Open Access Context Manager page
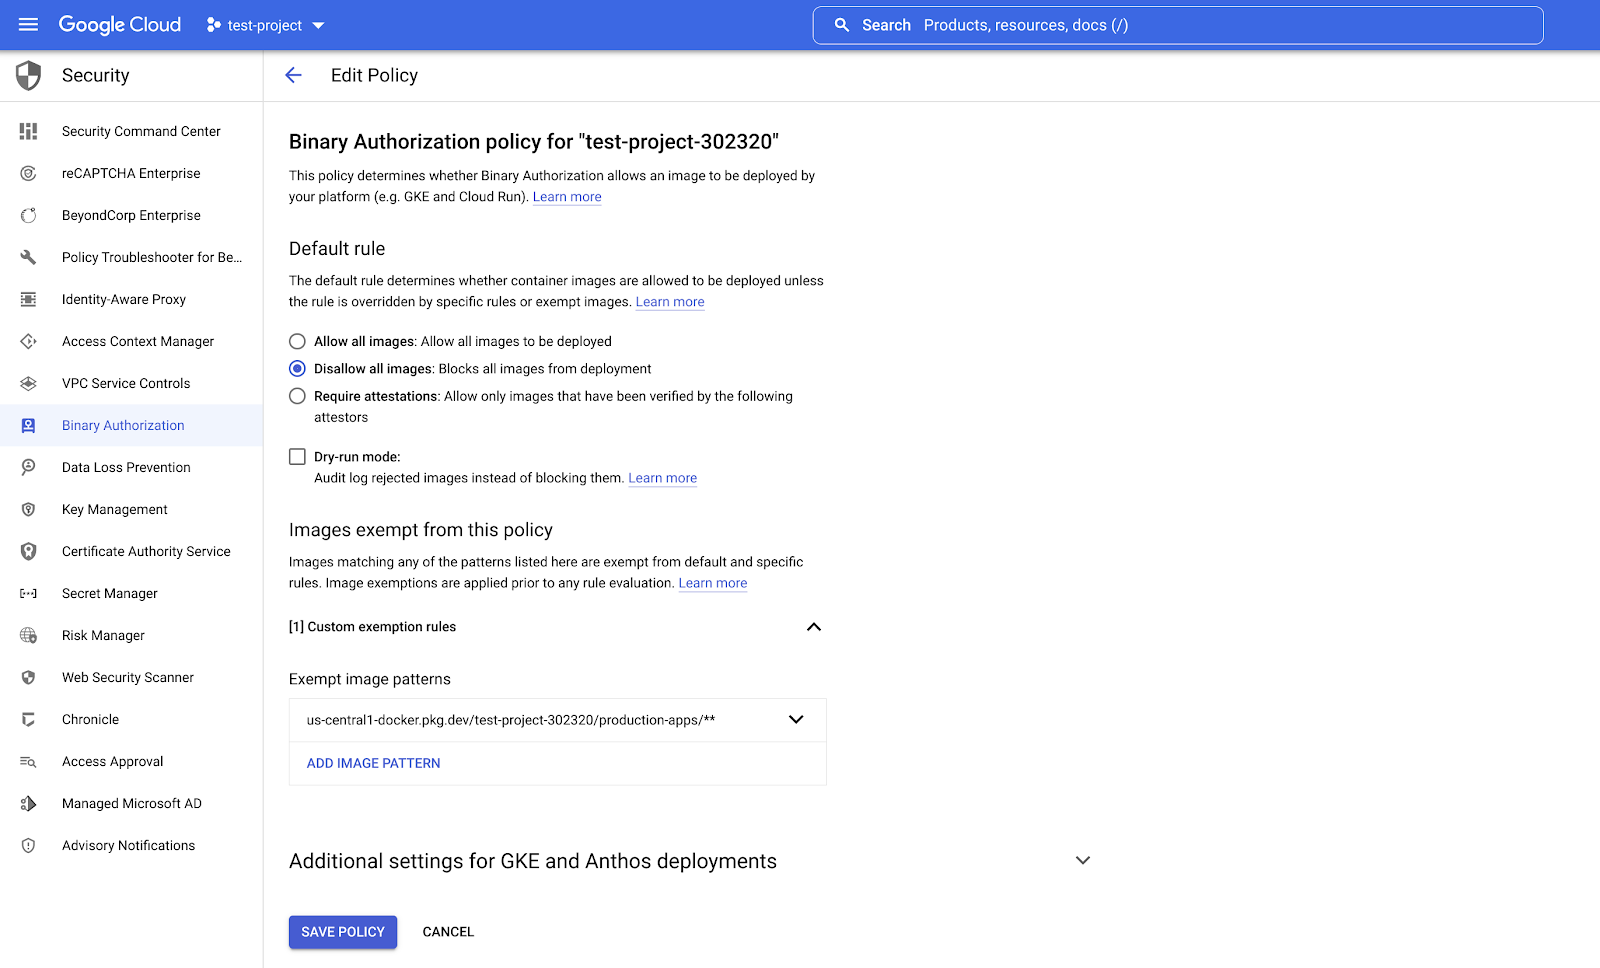1600x968 pixels. click(x=138, y=341)
